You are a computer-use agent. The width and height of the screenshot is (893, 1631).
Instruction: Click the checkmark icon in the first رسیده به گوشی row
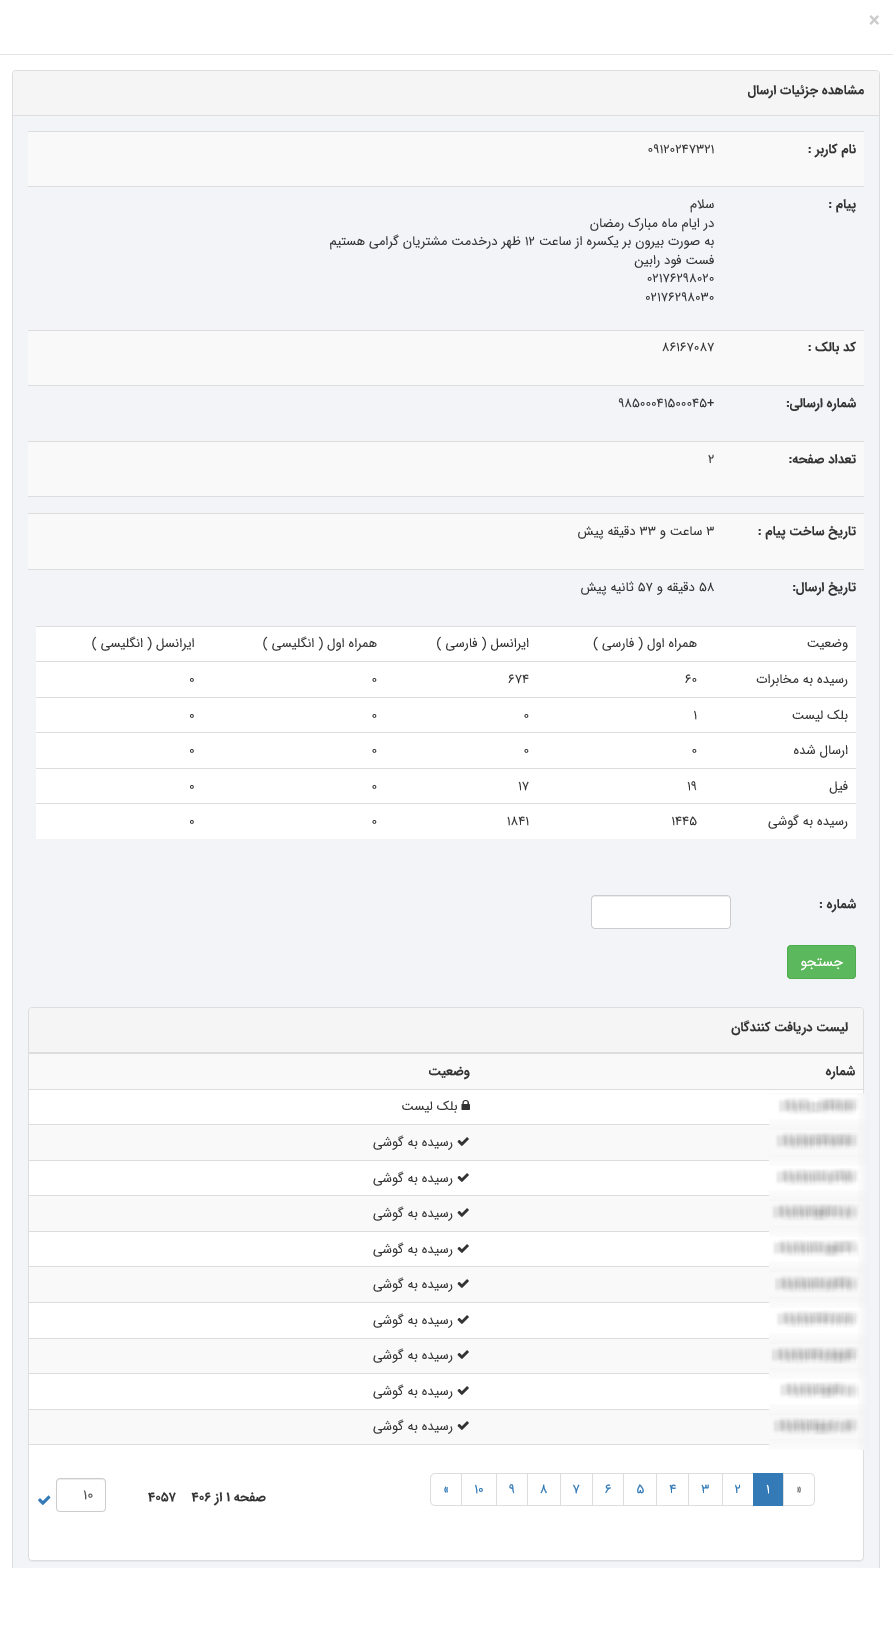pos(463,1142)
